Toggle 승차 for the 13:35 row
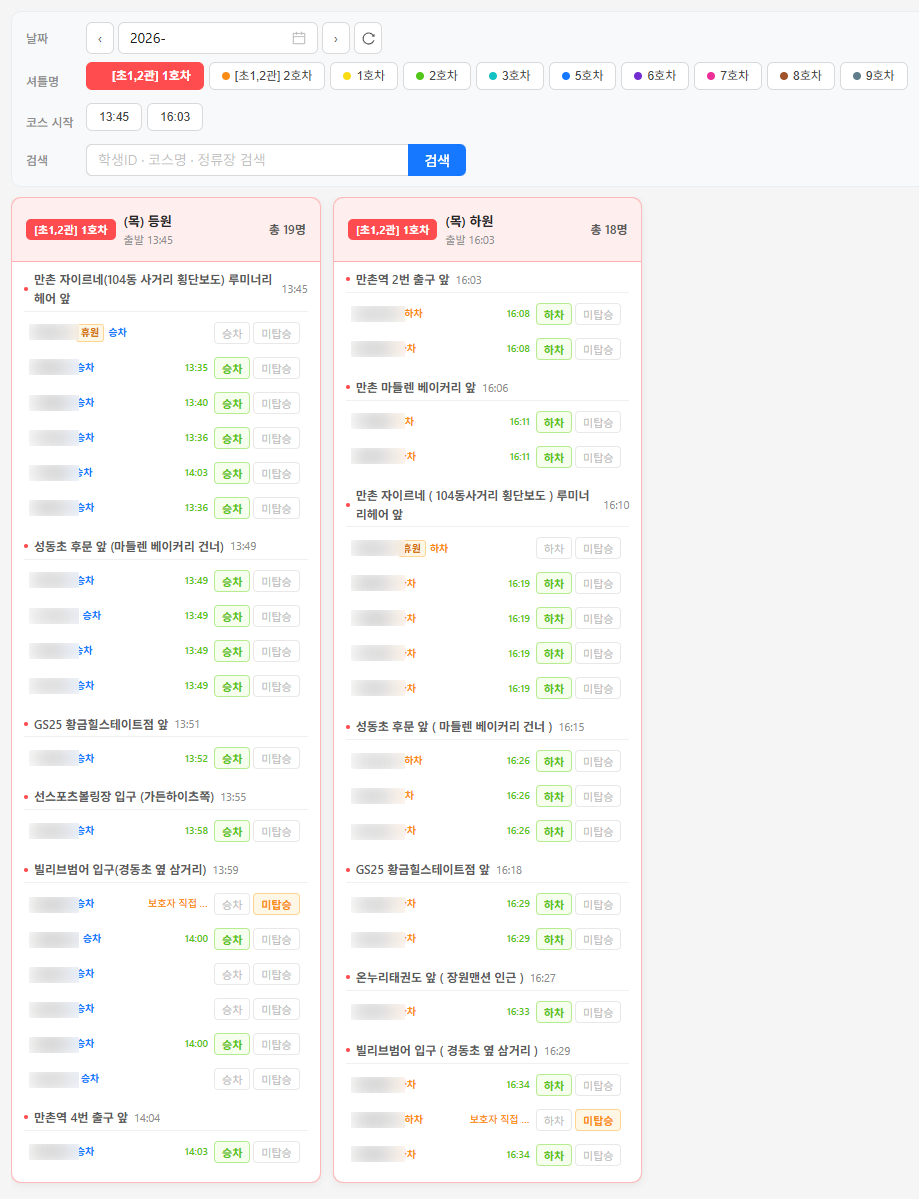919x1199 pixels. [x=232, y=369]
